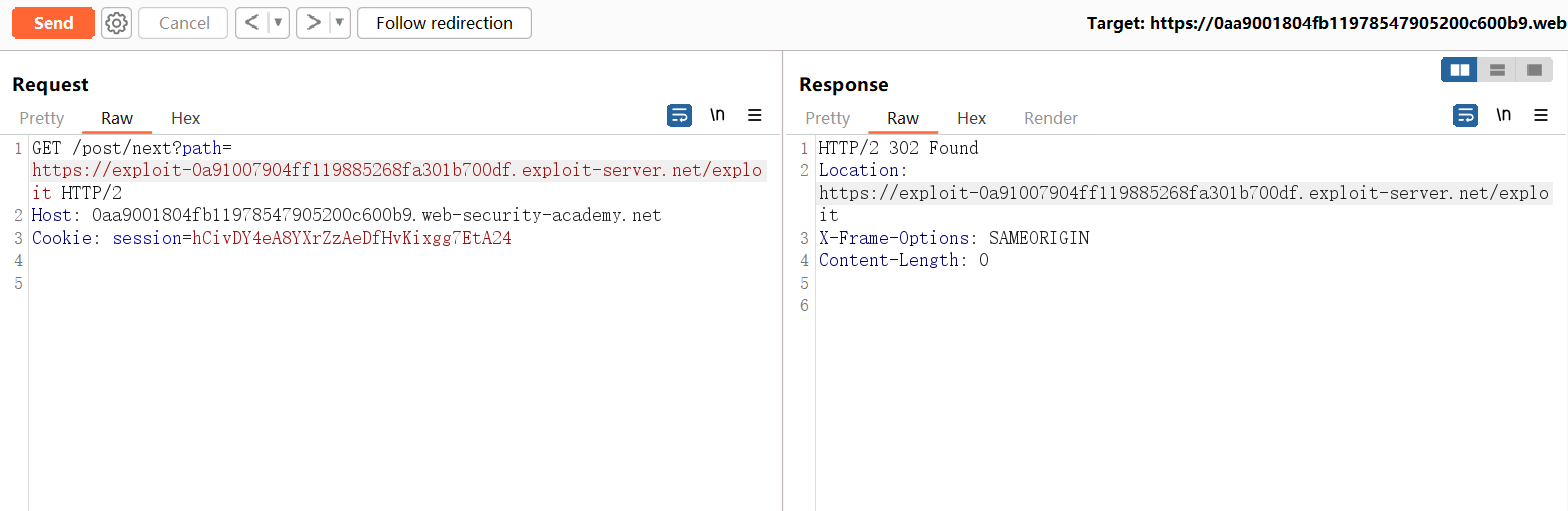
Task: Expand the back history dropdown arrow
Action: [278, 23]
